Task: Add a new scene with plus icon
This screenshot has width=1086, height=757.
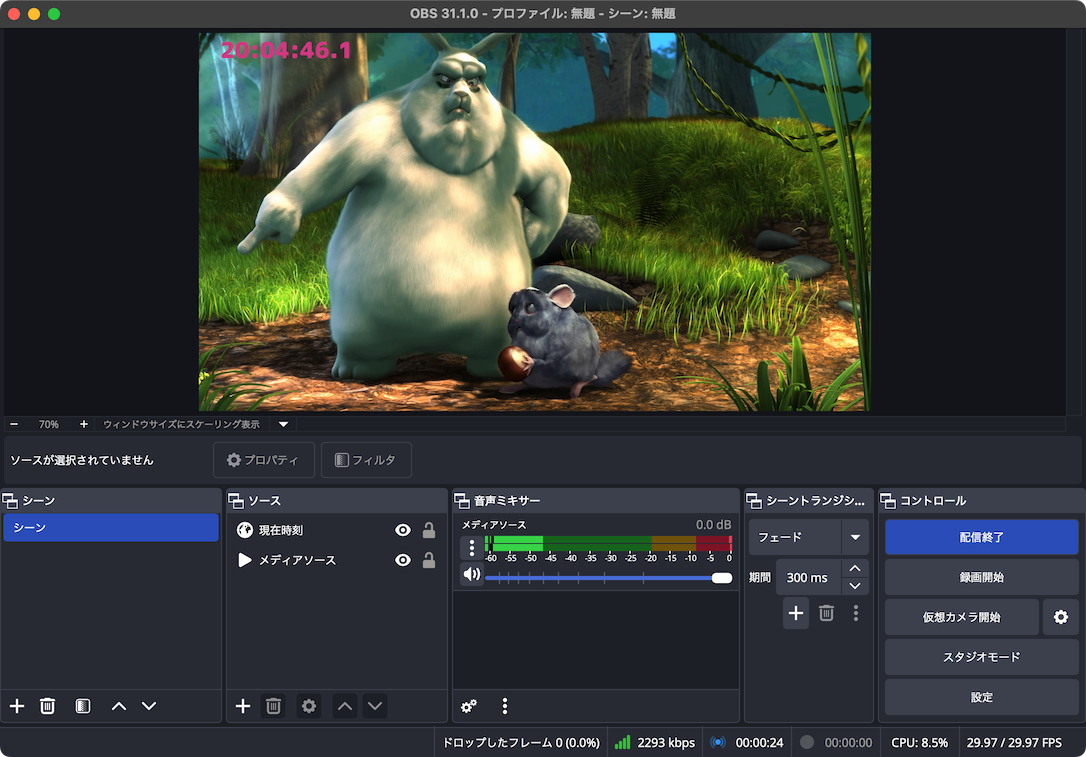Action: (x=17, y=706)
